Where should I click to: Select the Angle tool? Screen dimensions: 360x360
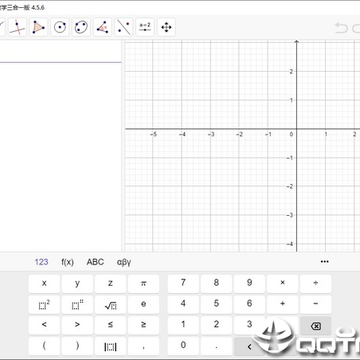click(x=103, y=27)
